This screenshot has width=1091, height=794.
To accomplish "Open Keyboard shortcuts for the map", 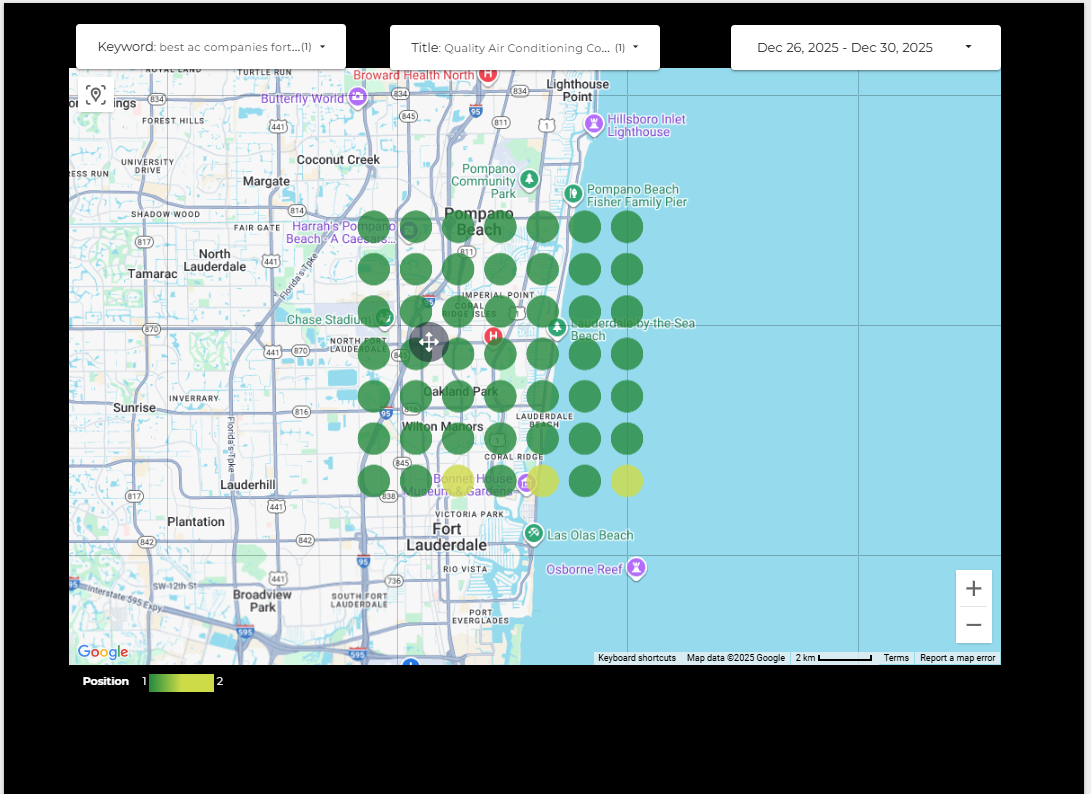I will tap(637, 658).
